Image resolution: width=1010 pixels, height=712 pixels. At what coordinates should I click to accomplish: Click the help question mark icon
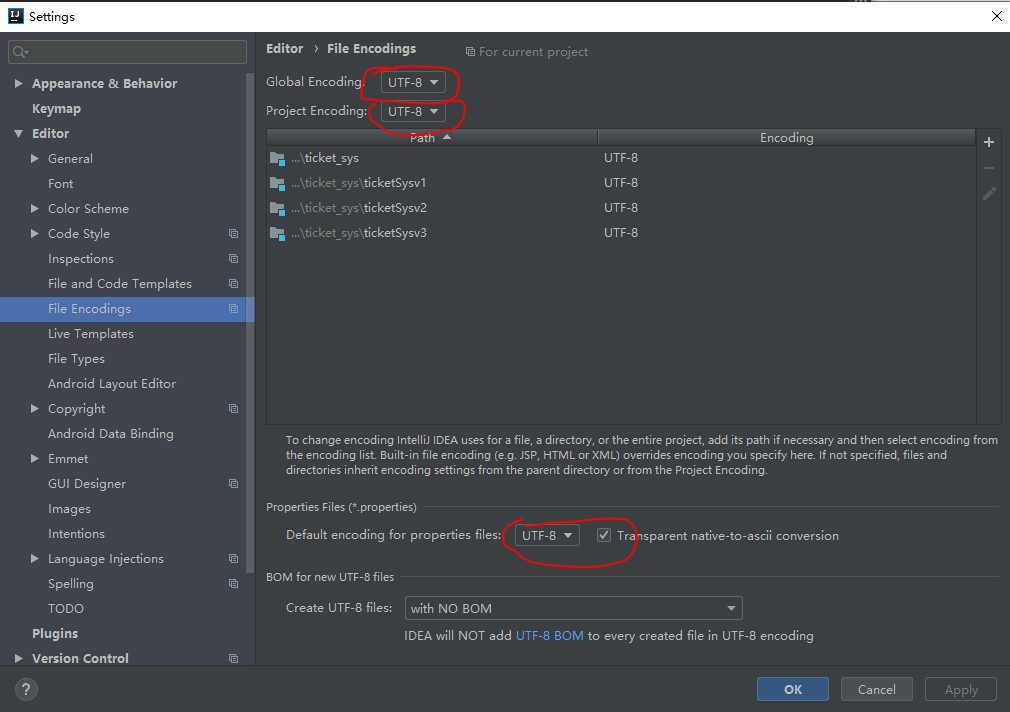click(x=26, y=689)
